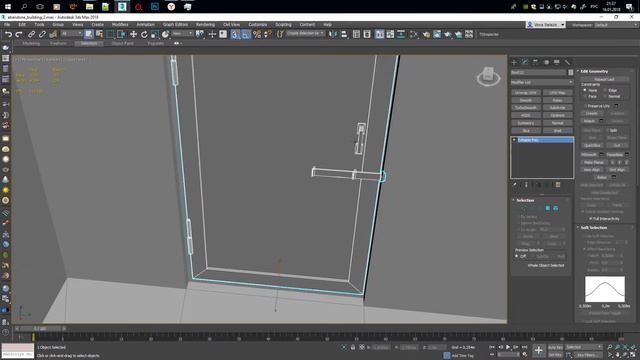
Task: Open the Scripting menu
Action: click(283, 25)
